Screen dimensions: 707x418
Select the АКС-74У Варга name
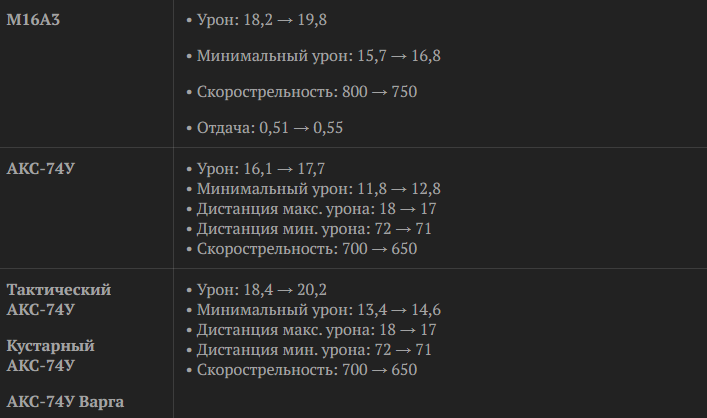(65, 401)
